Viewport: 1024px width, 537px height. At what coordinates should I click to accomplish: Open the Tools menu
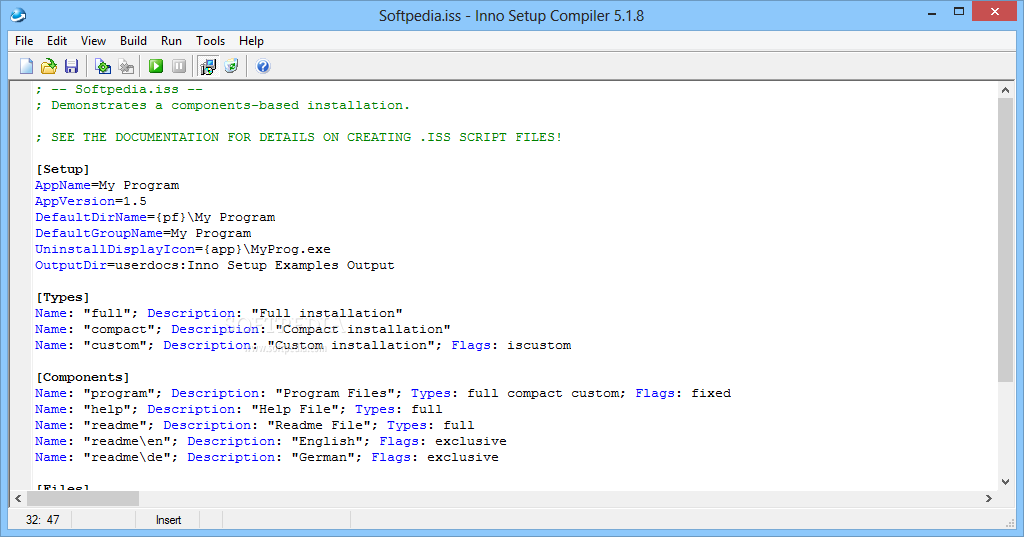[210, 41]
